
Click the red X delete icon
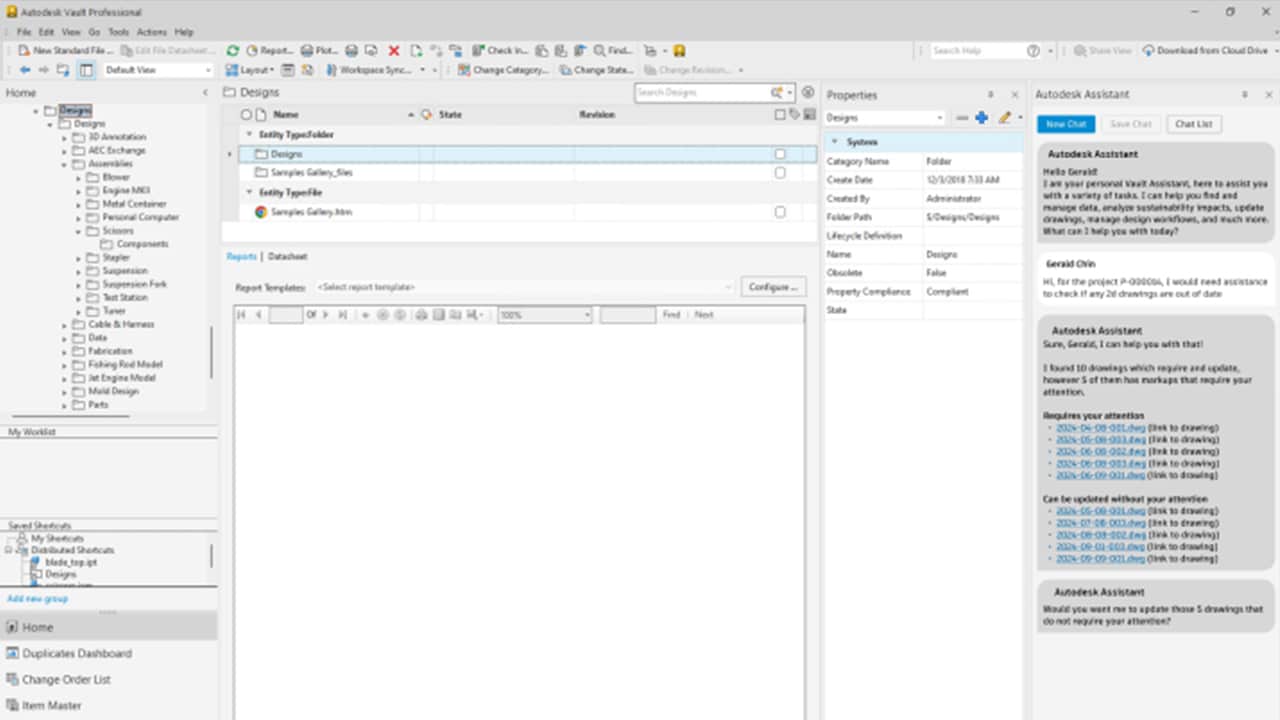[x=393, y=50]
